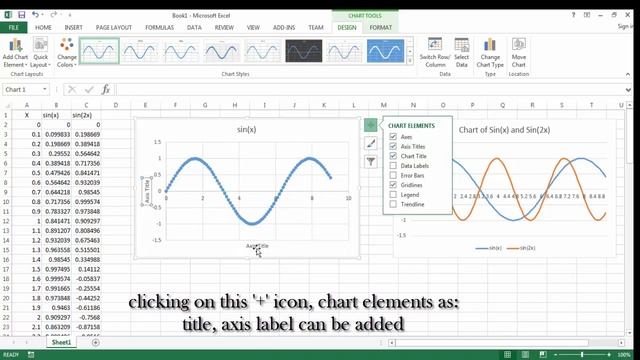
Task: Click the formula bar confirm checkmark icon
Action: [89, 89]
